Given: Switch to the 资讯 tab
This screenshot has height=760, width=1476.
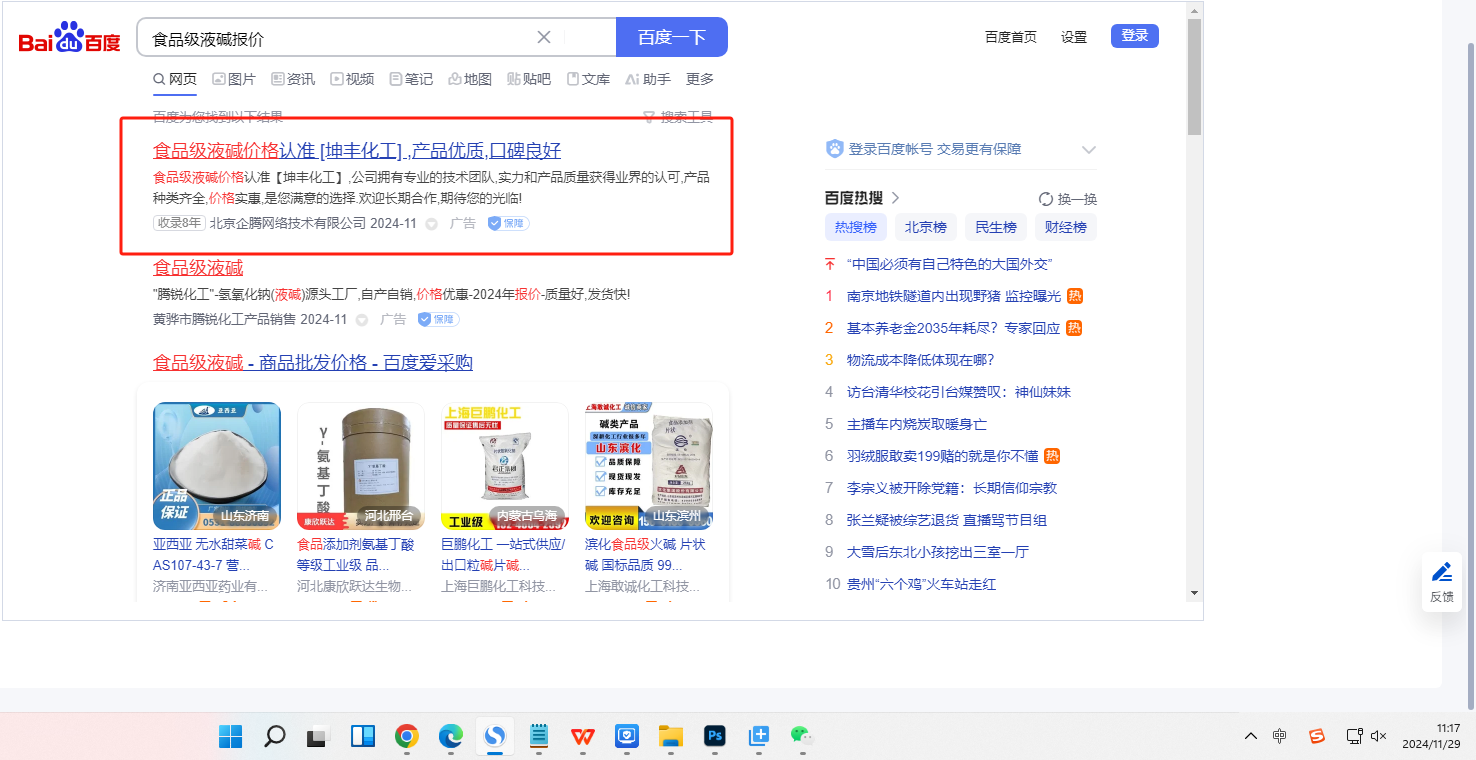Looking at the screenshot, I should point(293,79).
